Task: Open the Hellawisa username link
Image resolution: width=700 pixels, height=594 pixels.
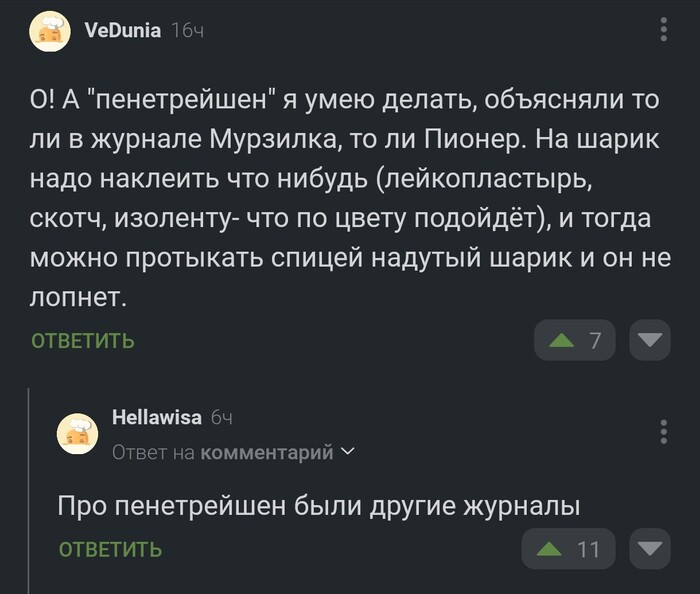Action: pos(157,417)
